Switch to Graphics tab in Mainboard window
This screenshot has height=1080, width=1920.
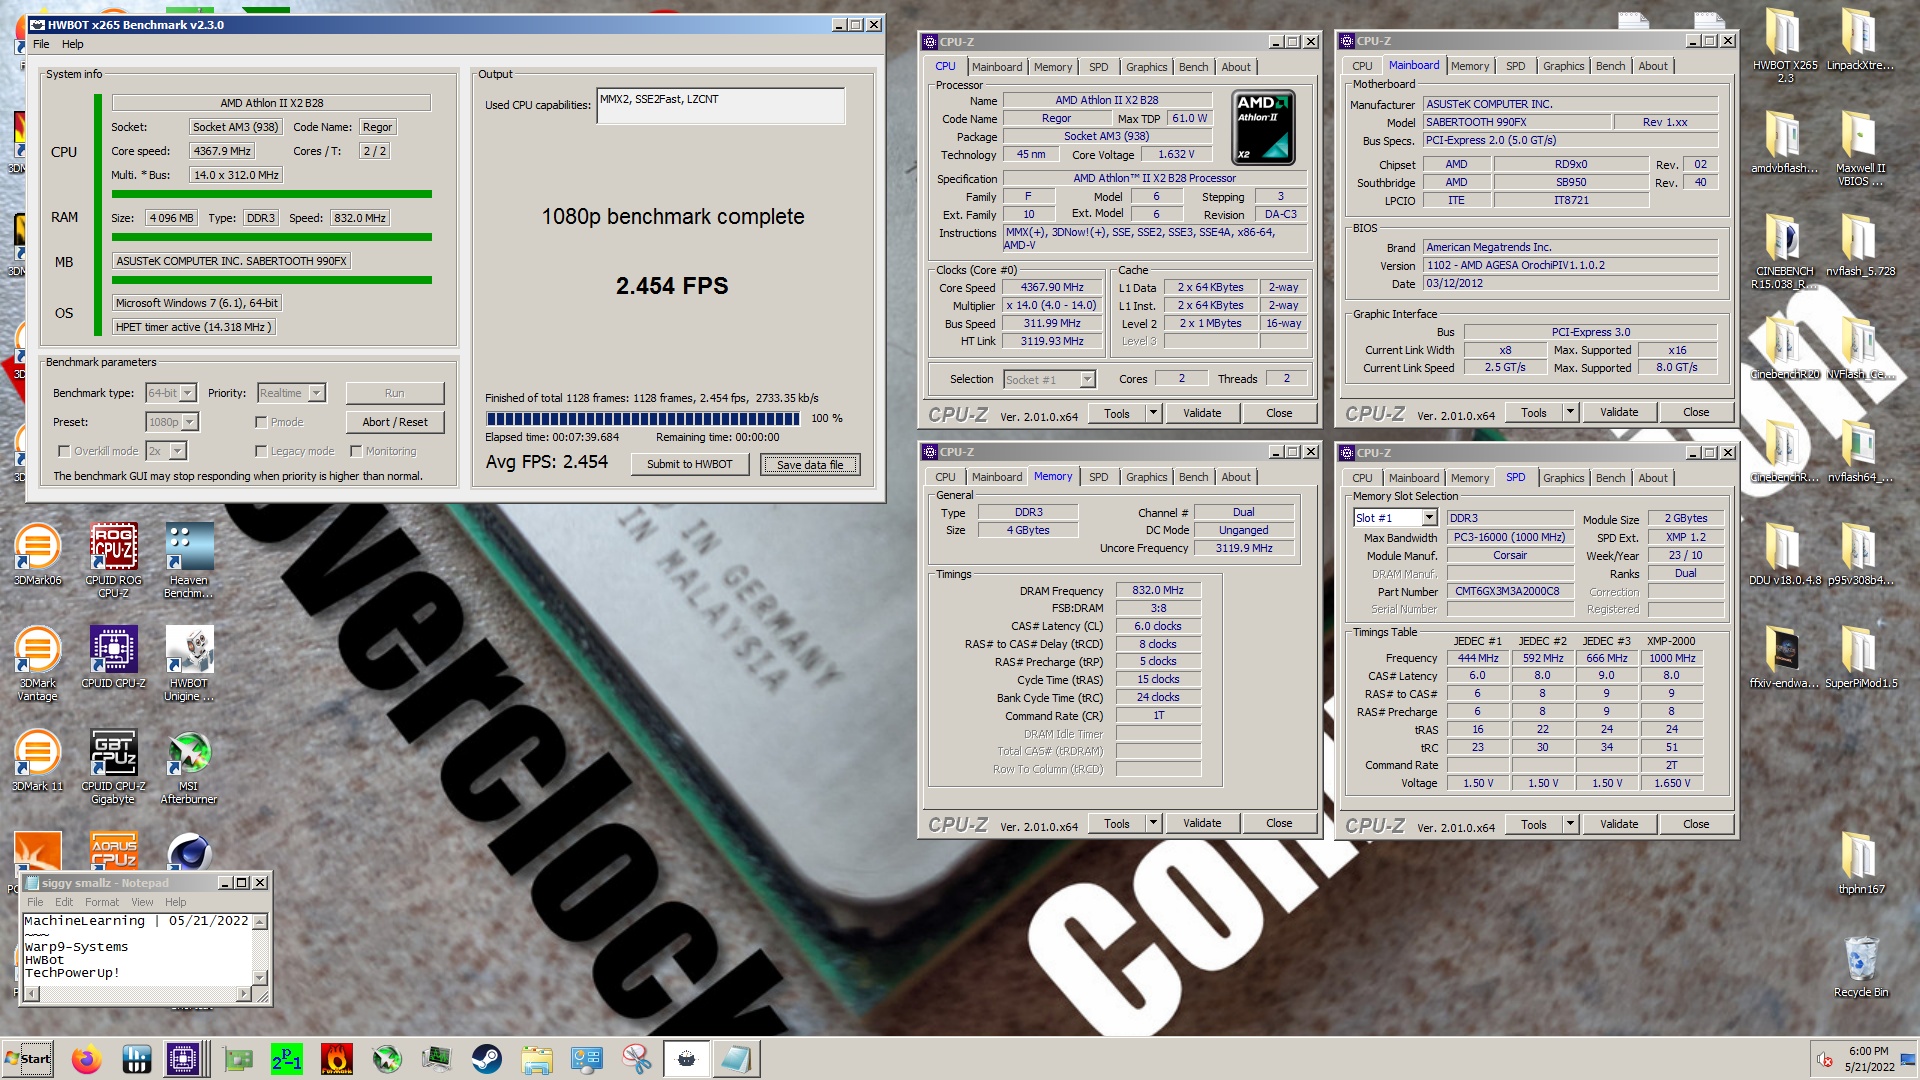click(1563, 66)
